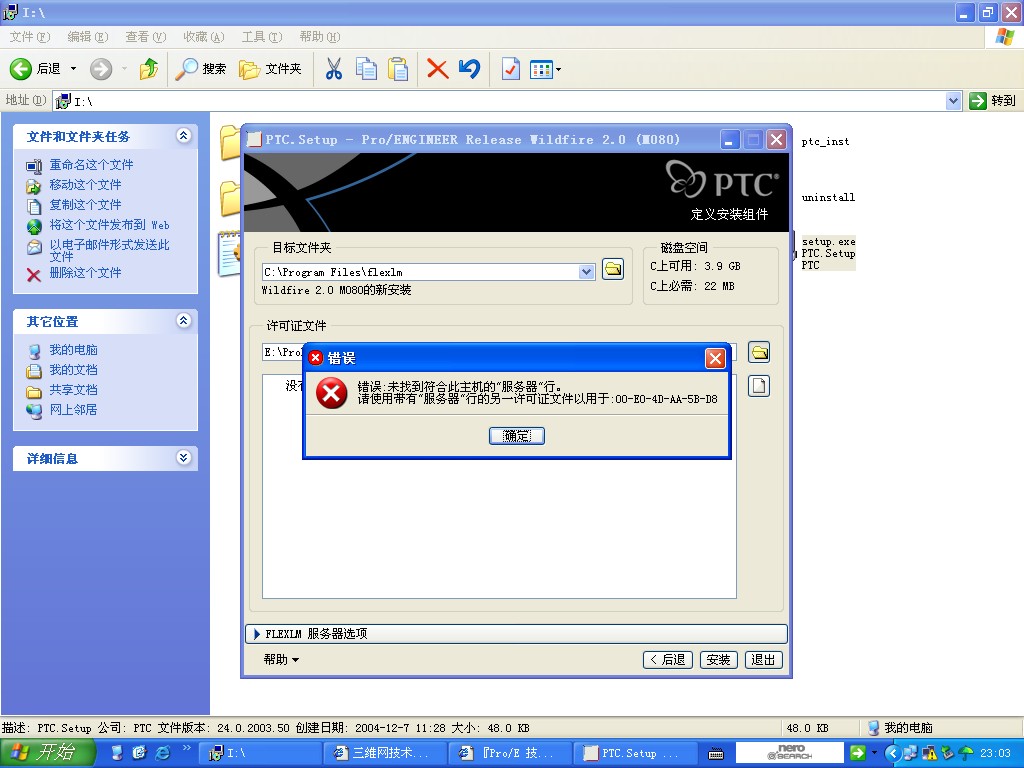1024x768 pixels.
Task: Click the Undo arrow icon
Action: [x=470, y=69]
